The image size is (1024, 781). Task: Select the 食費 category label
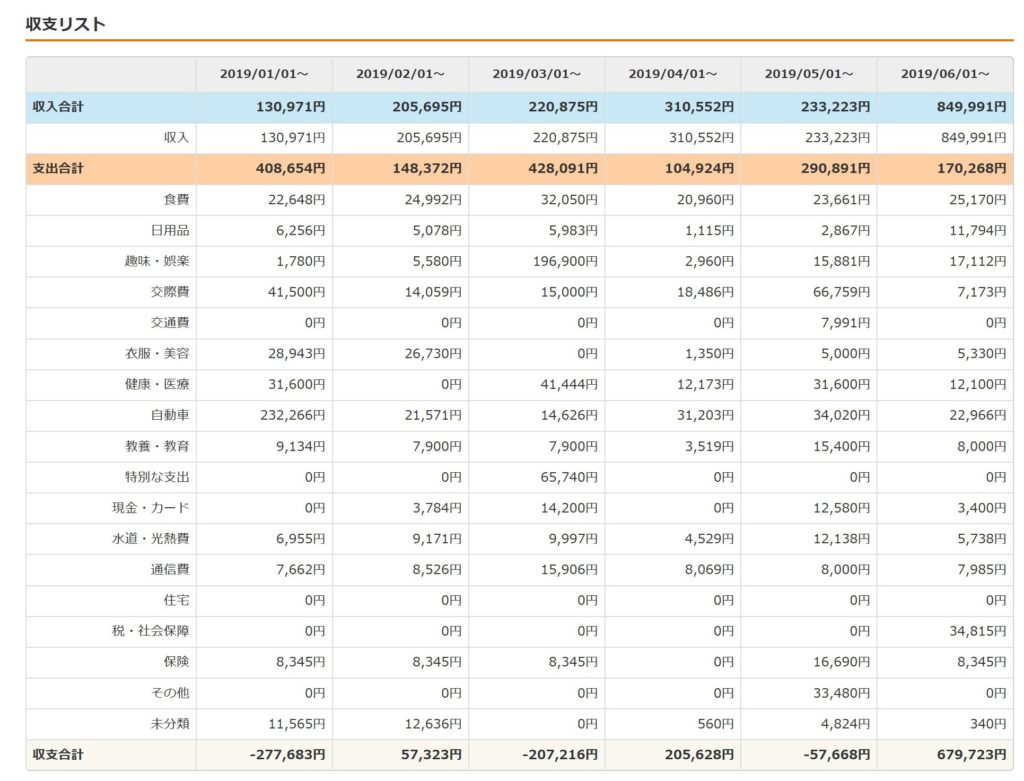coord(176,200)
